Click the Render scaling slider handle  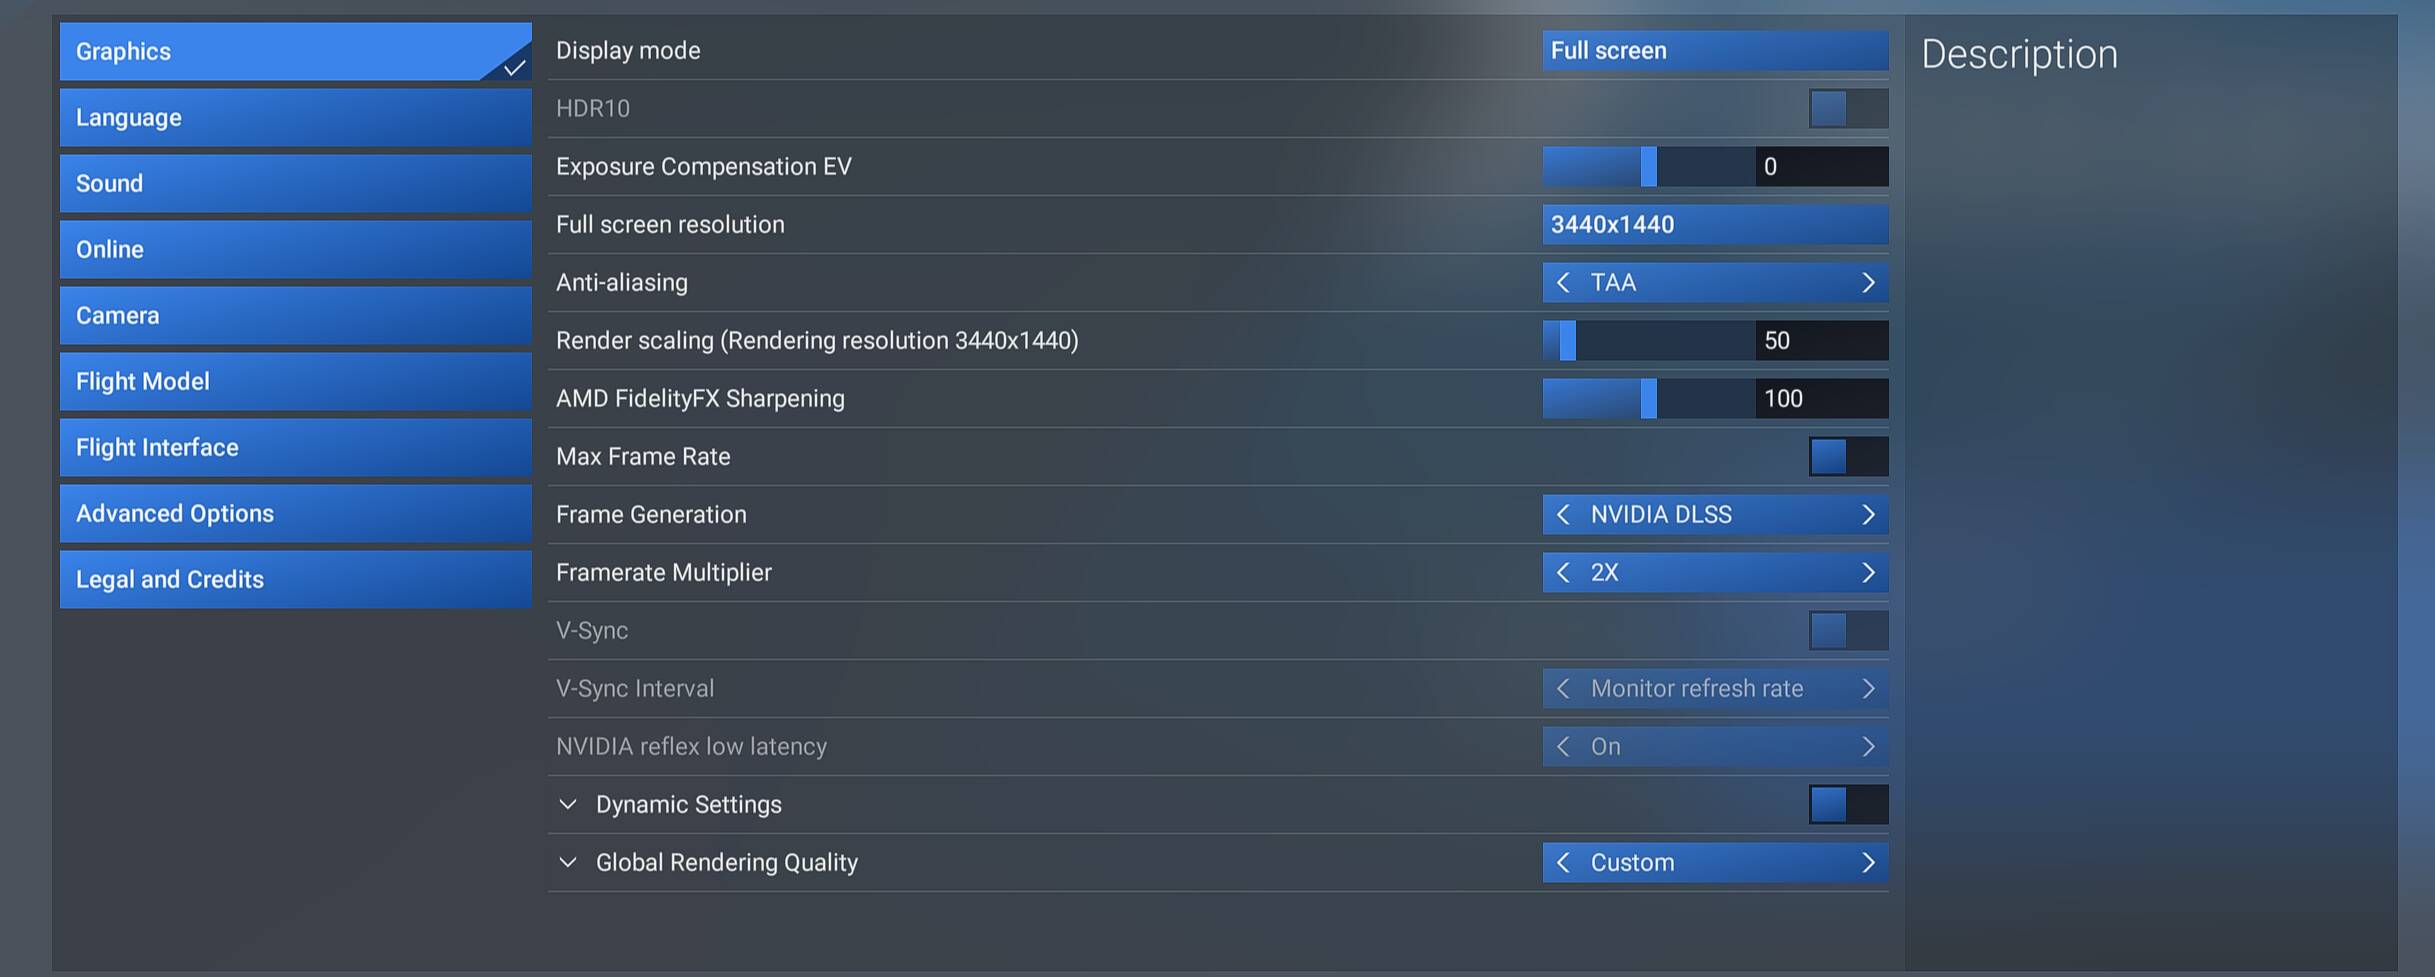coord(1567,341)
